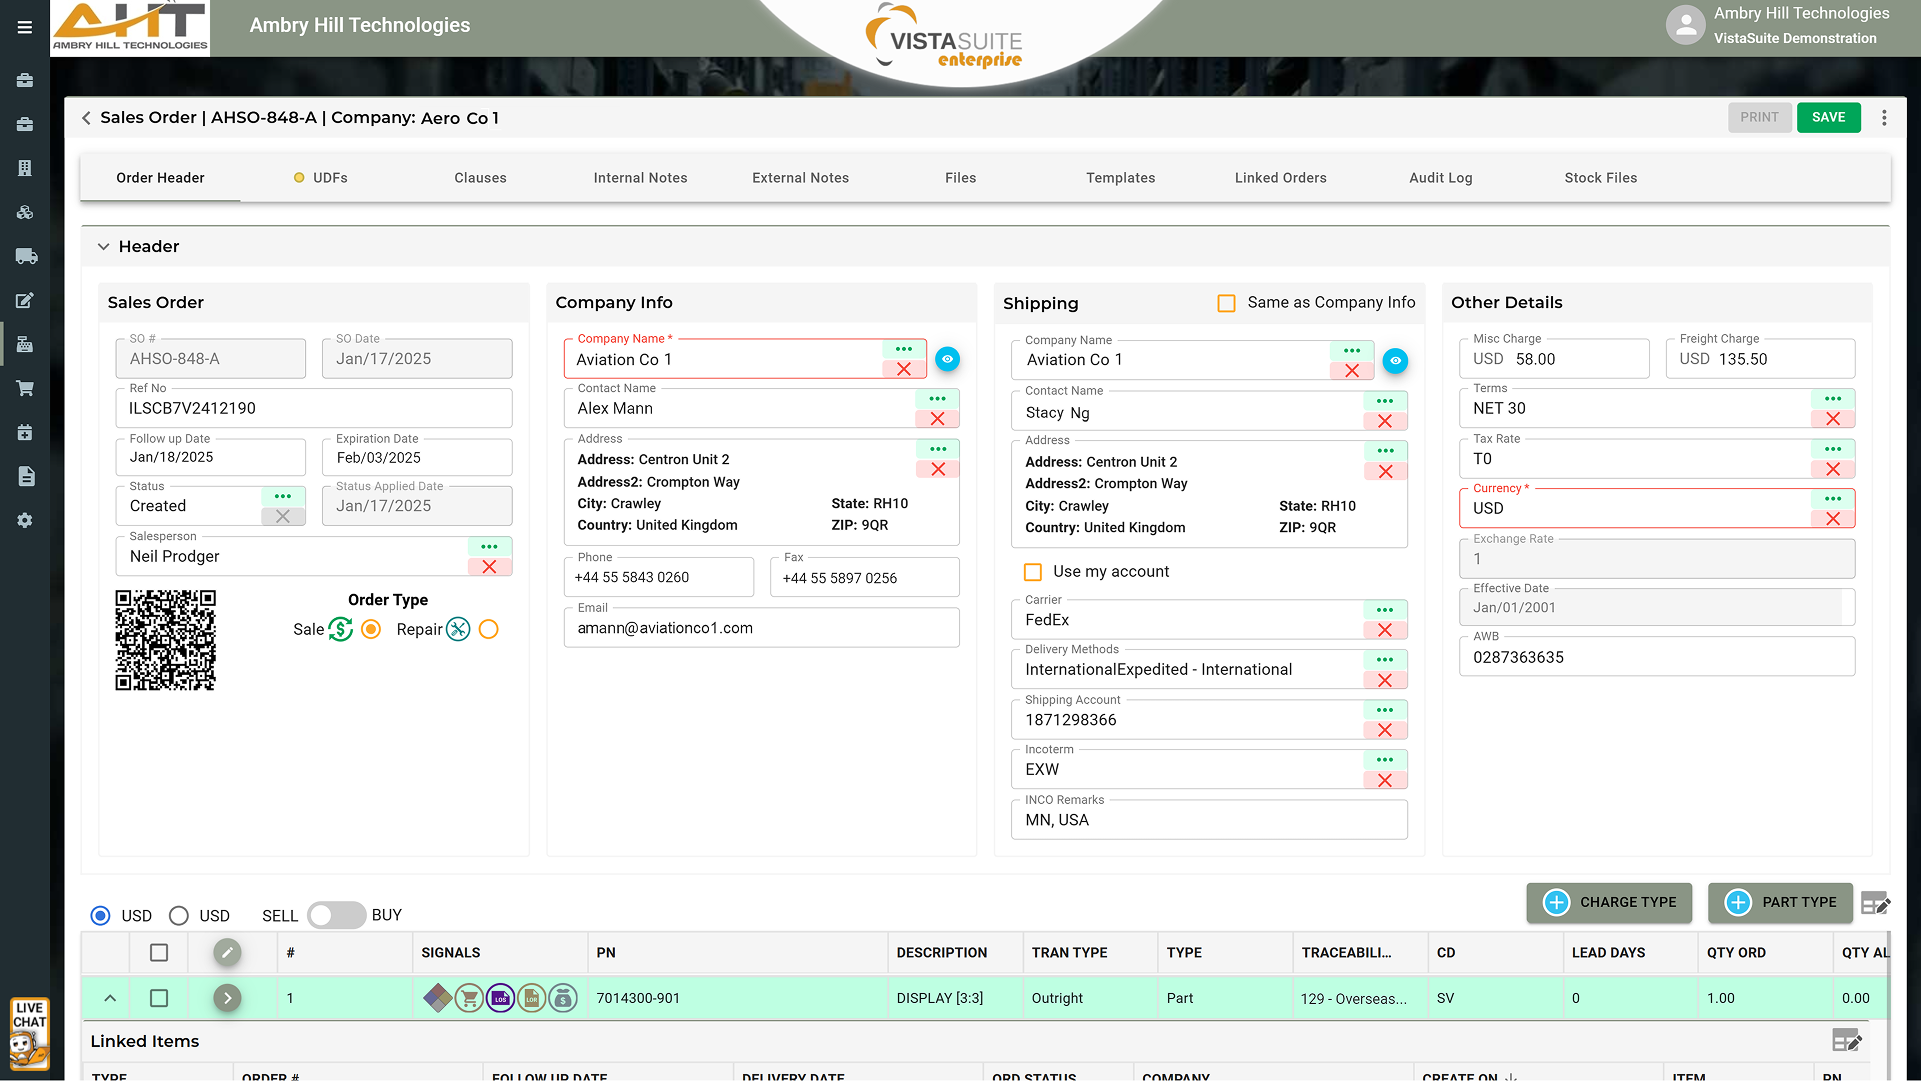Click the Live Chat icon
The height and width of the screenshot is (1081, 1921).
coord(29,1033)
